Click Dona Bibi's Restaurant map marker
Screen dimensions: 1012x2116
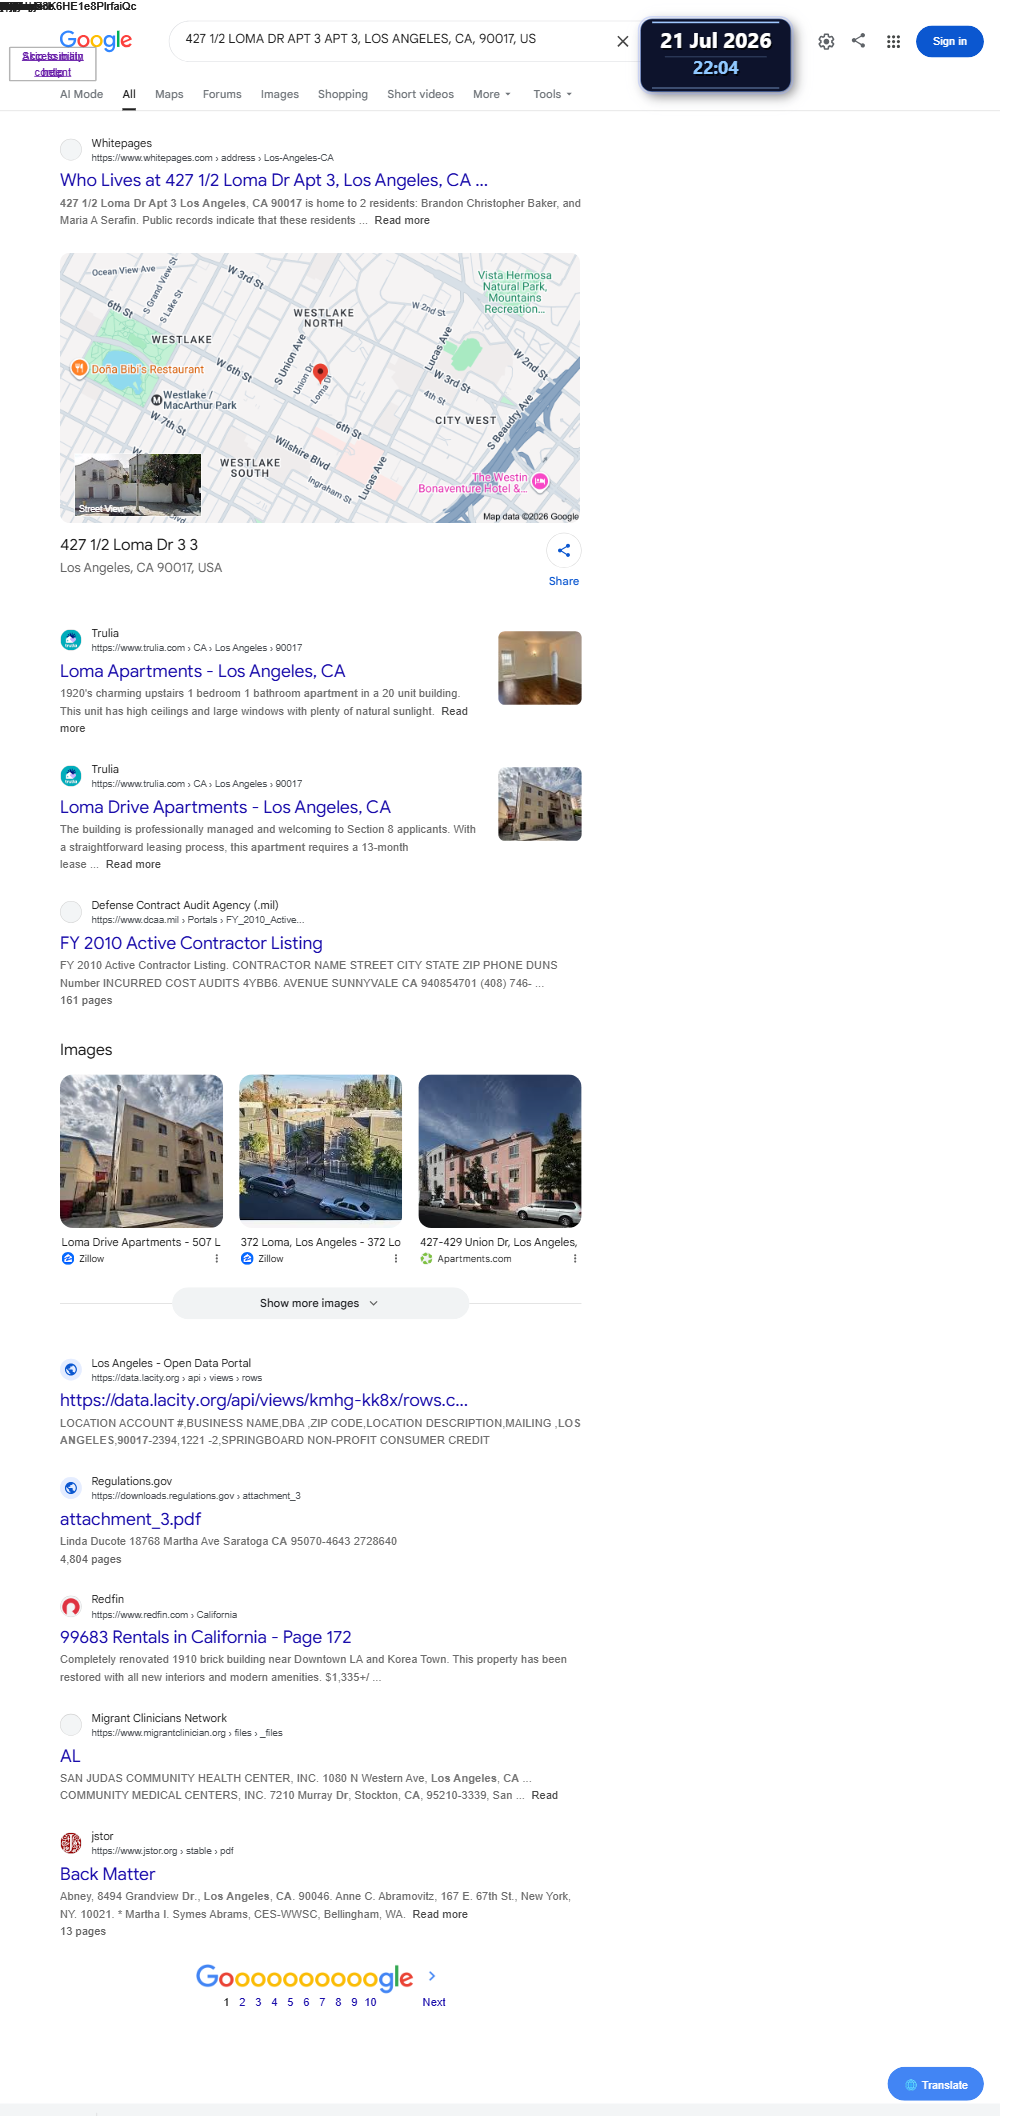point(79,369)
